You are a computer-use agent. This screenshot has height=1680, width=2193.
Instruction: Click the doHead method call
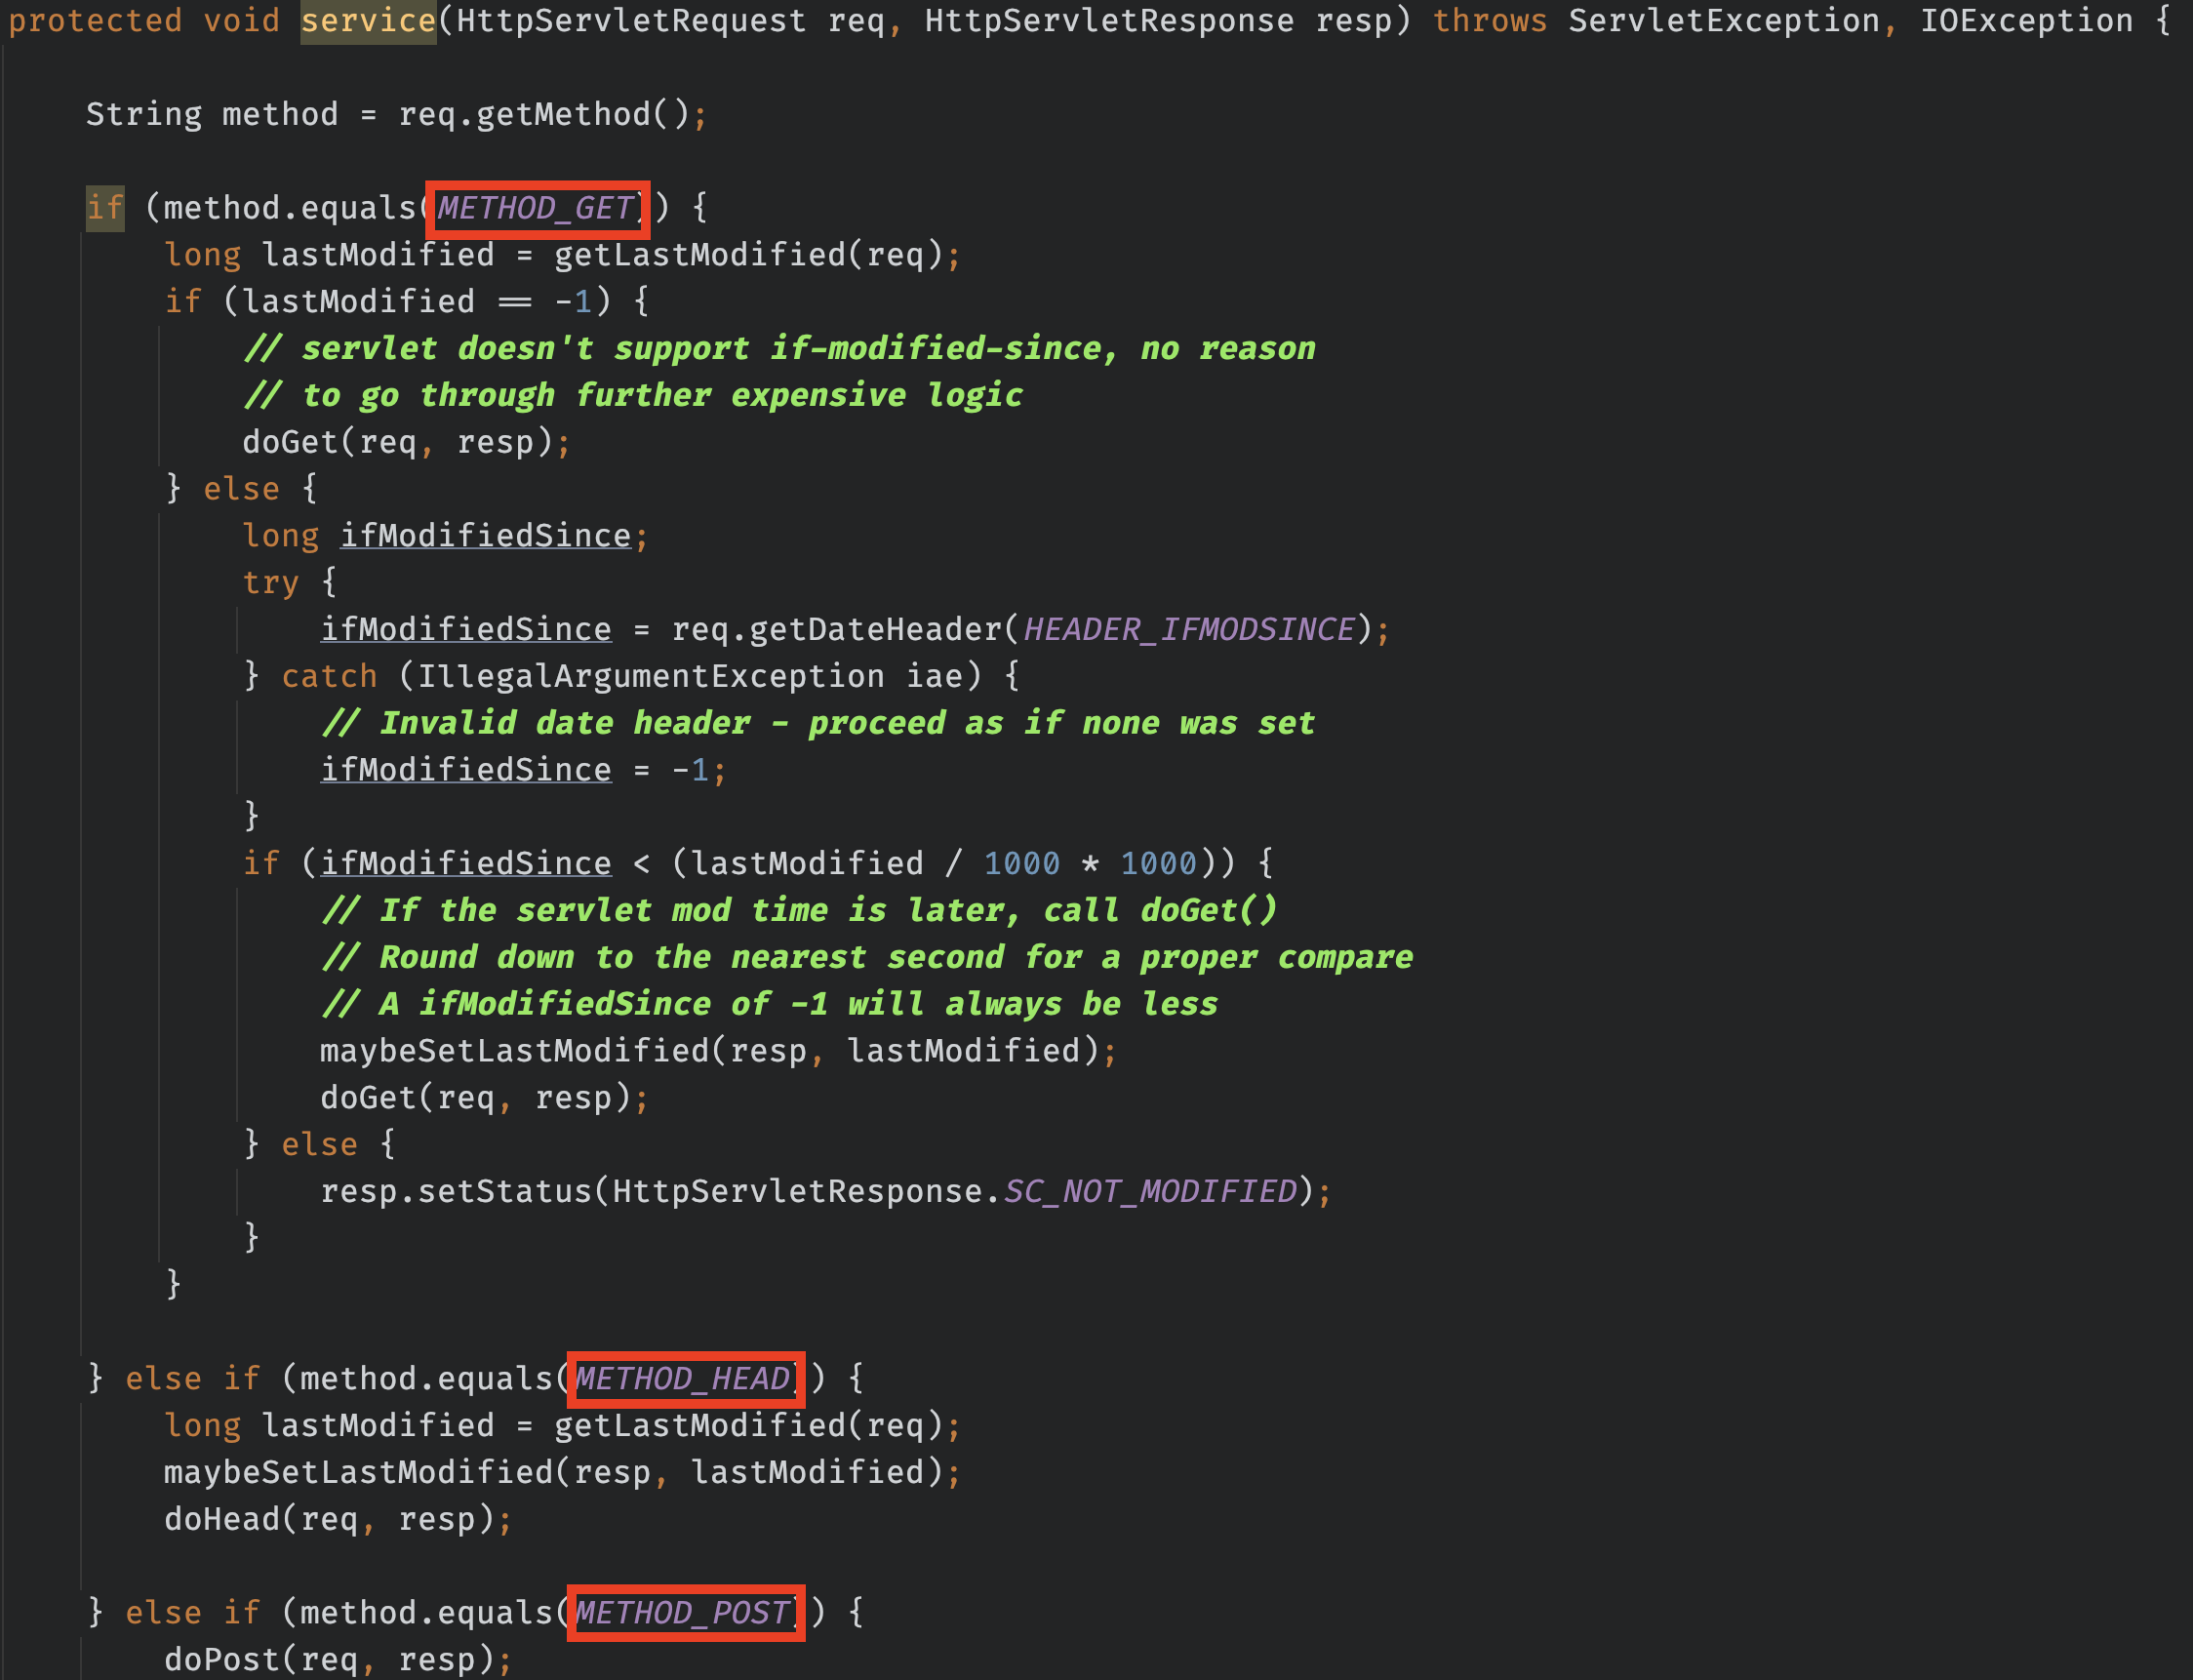point(222,1520)
